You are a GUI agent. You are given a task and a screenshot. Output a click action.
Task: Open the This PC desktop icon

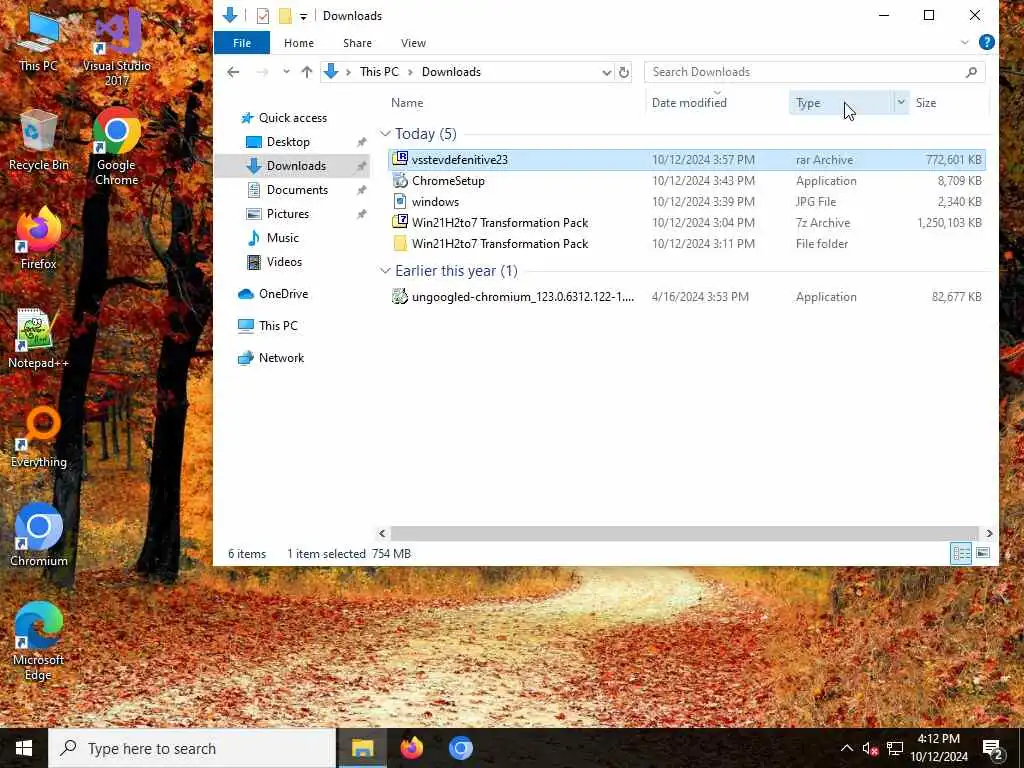[38, 40]
